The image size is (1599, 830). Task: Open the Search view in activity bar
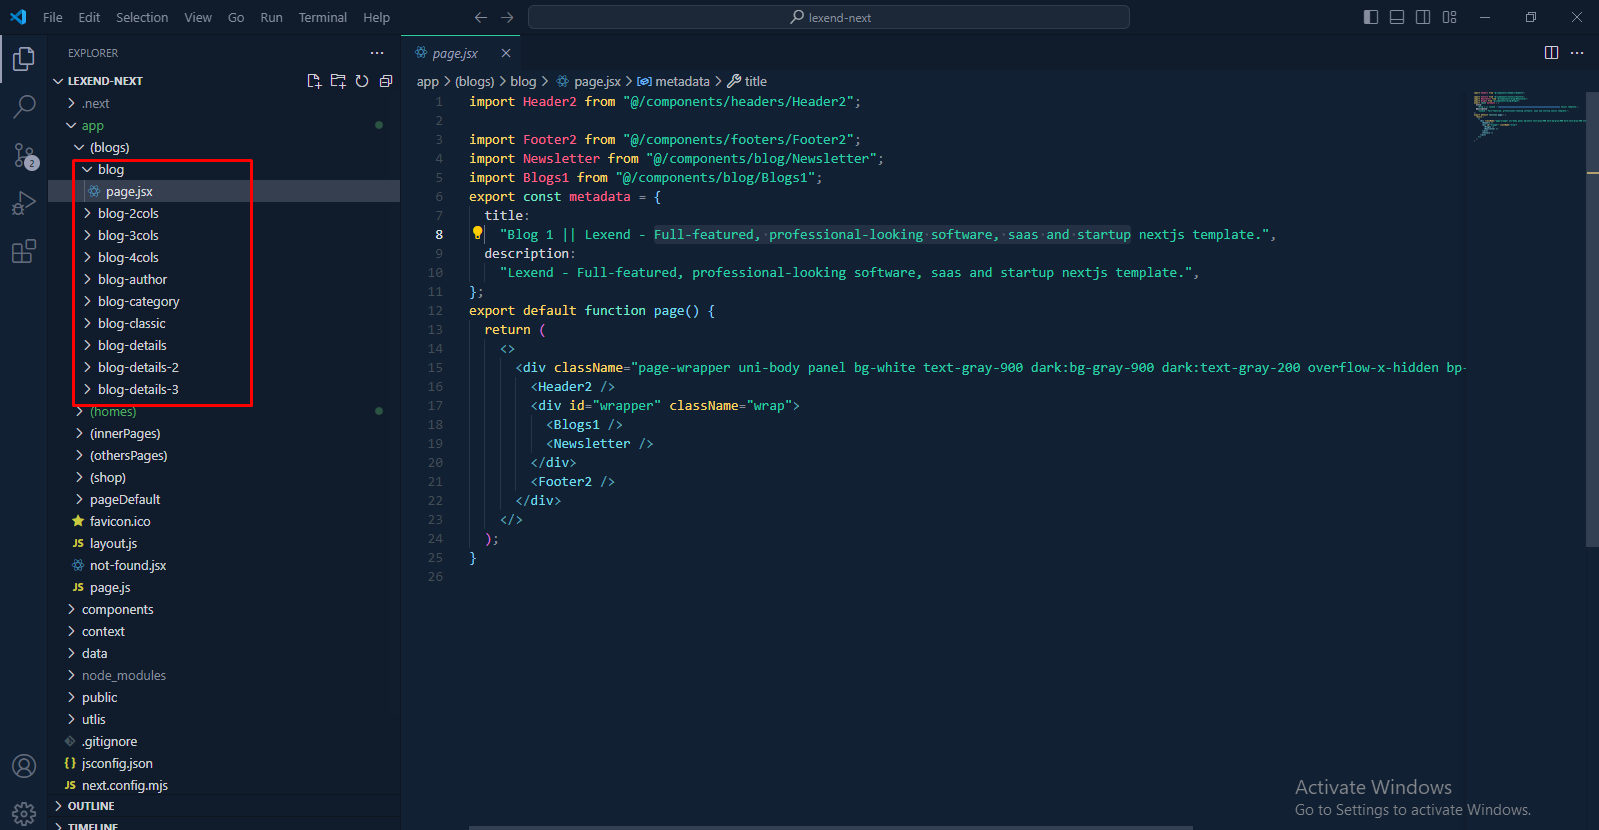24,106
